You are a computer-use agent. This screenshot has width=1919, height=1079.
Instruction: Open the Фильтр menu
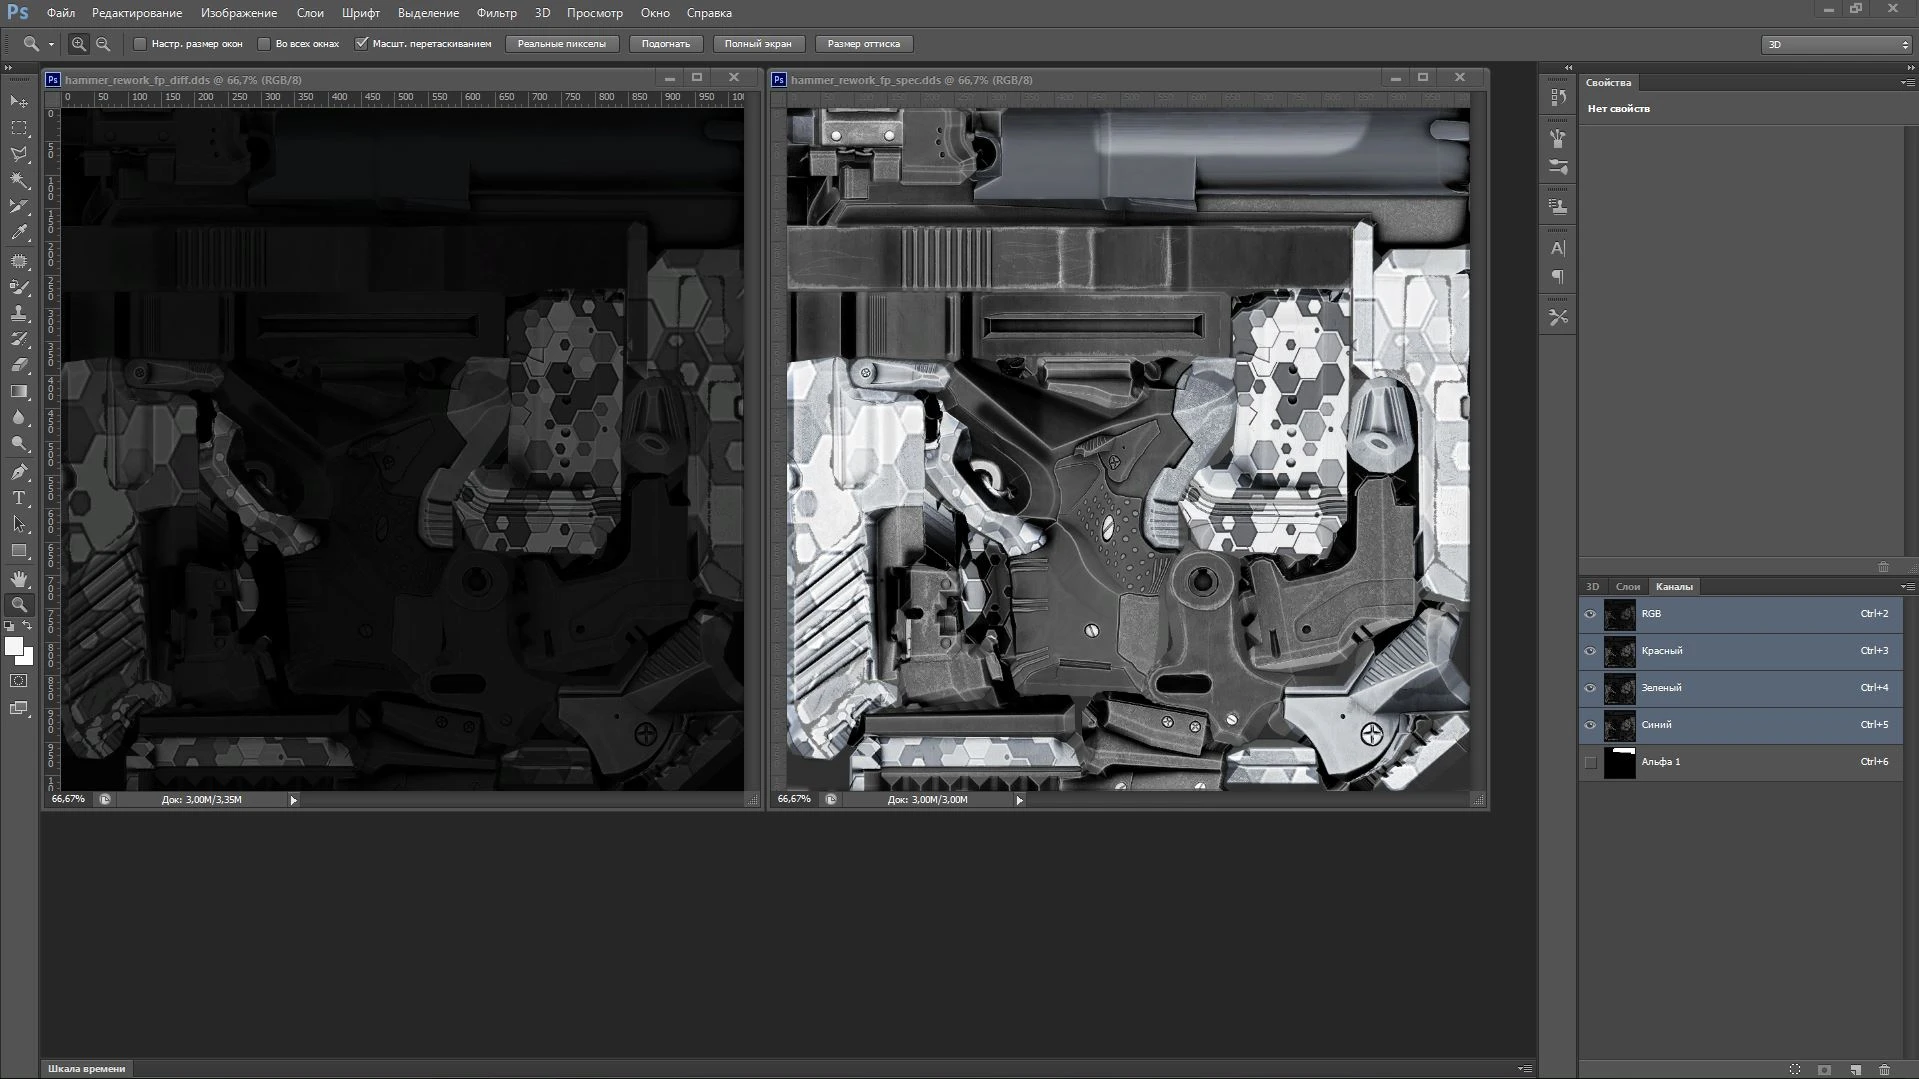point(496,13)
